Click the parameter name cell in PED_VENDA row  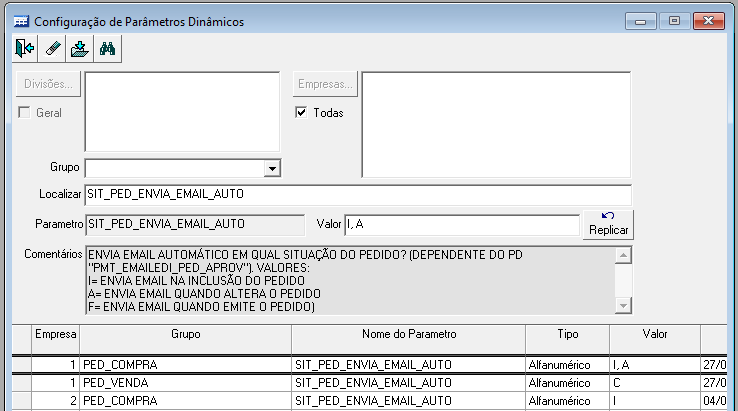[409, 383]
